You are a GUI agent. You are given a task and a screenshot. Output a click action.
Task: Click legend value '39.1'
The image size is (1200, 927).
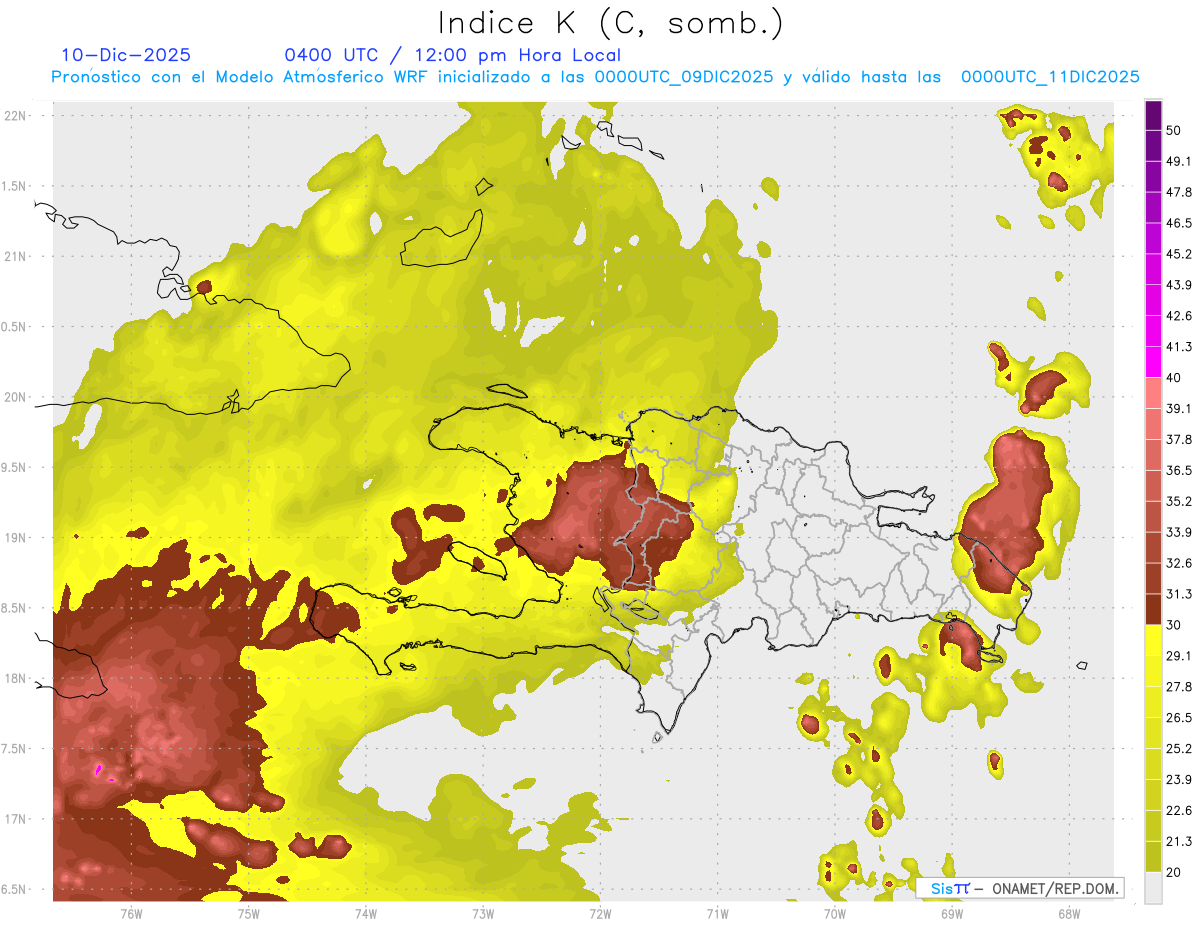pos(1179,408)
